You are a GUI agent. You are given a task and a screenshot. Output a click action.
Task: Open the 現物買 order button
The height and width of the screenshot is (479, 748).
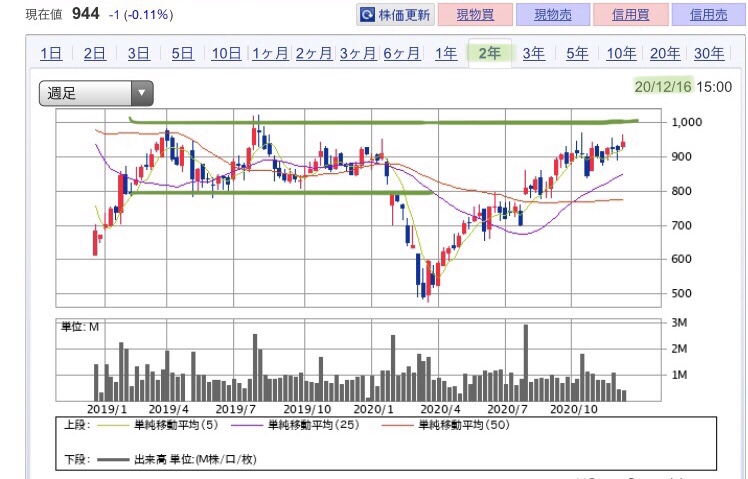[475, 15]
